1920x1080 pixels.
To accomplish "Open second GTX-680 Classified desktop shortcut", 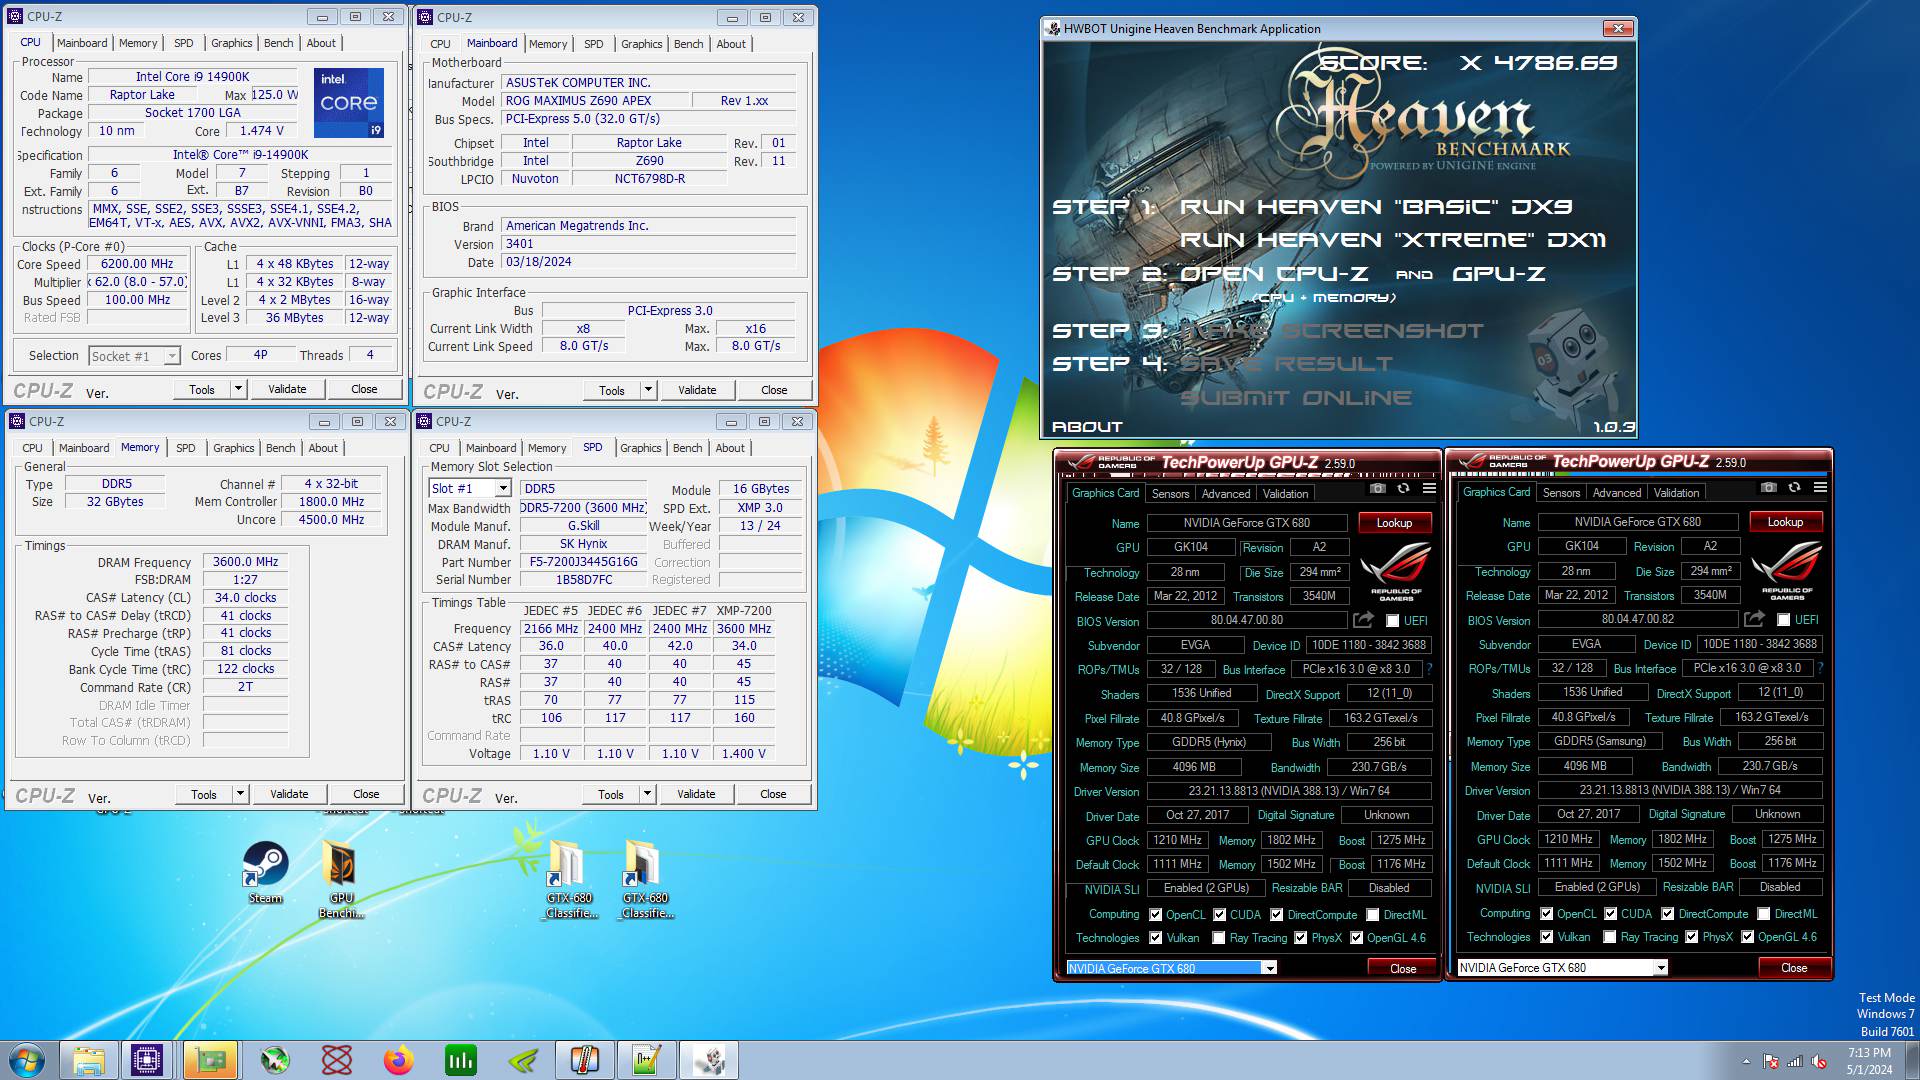I will coord(646,878).
